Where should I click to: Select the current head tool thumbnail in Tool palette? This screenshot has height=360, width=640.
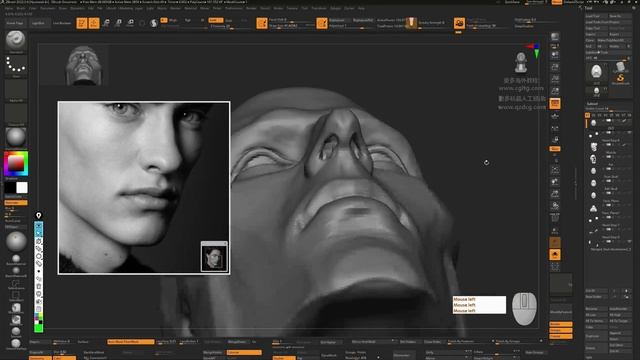click(x=596, y=72)
